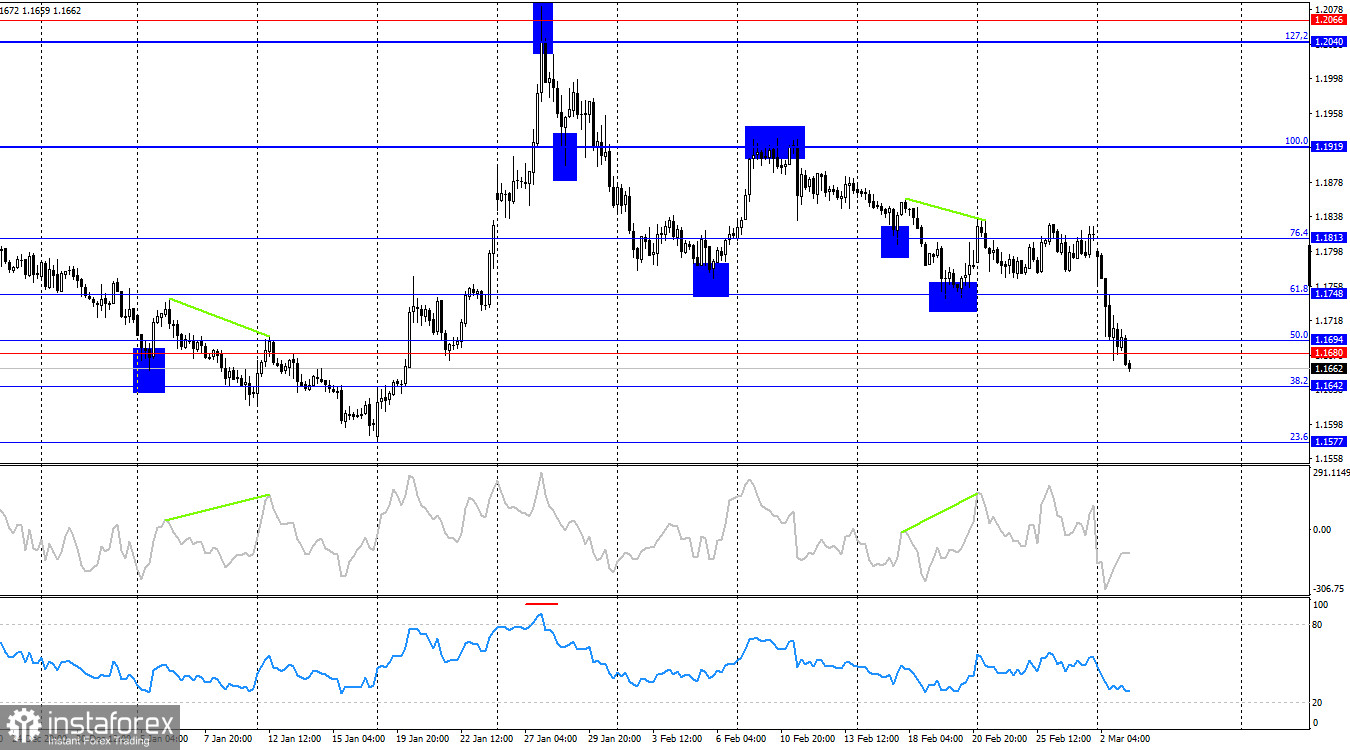
Task: Select the blue 1.1694 price axis label
Action: pos(1329,340)
